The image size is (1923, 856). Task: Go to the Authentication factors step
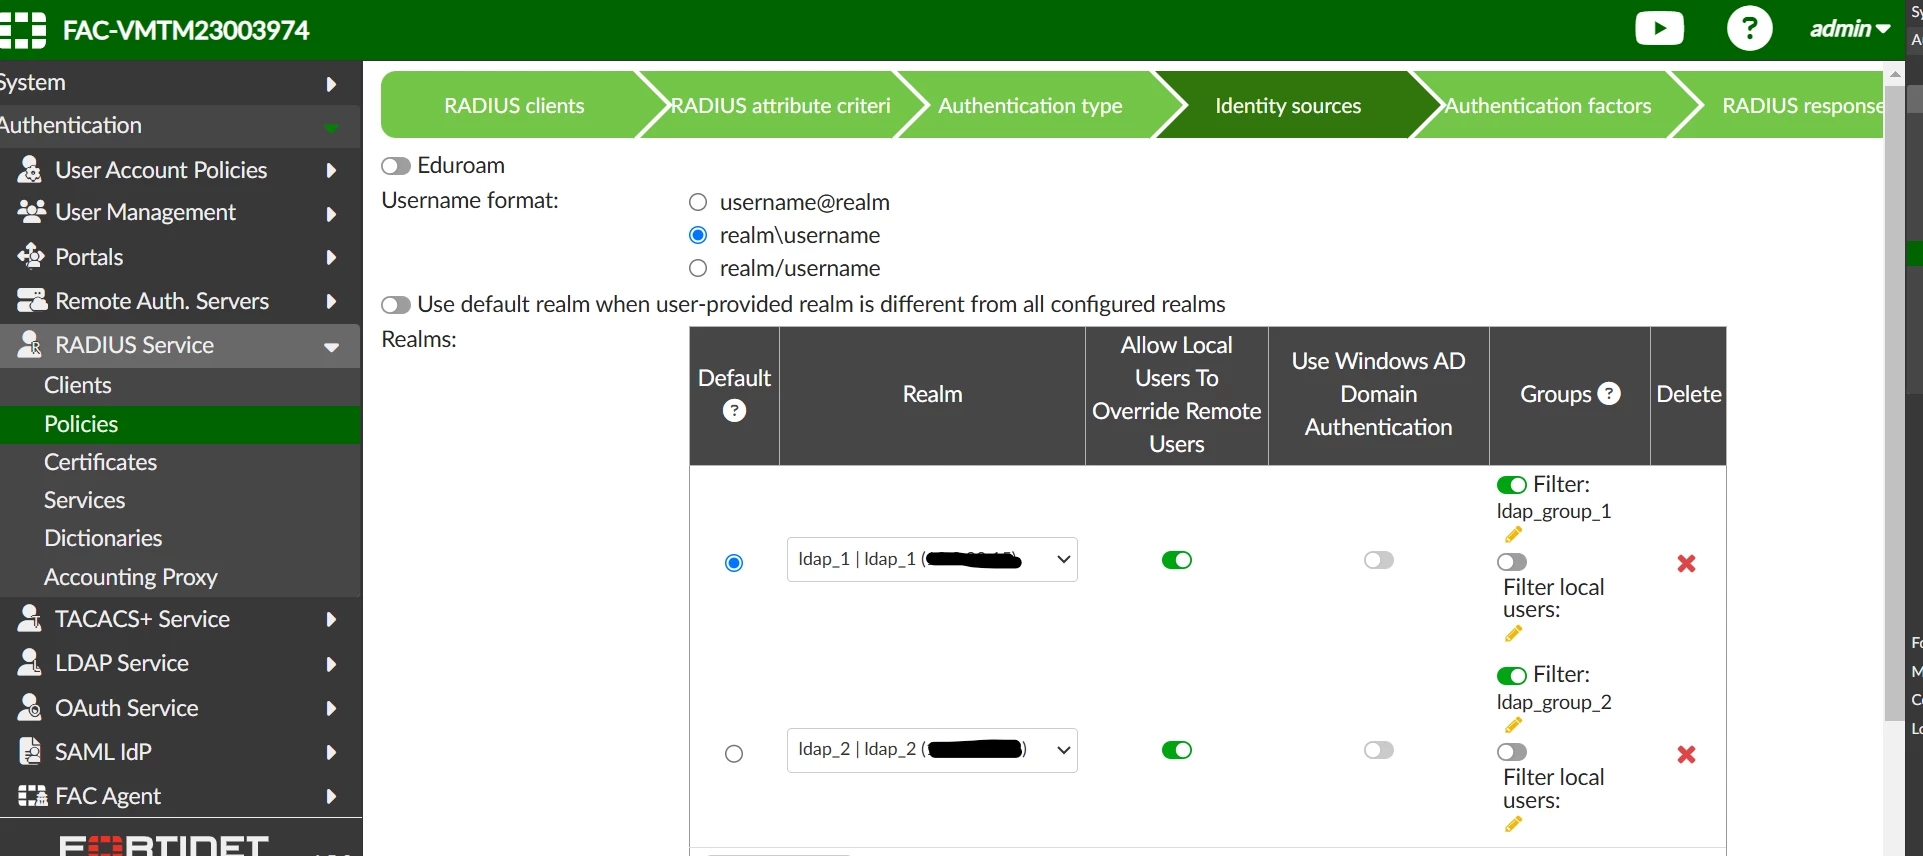coord(1548,105)
